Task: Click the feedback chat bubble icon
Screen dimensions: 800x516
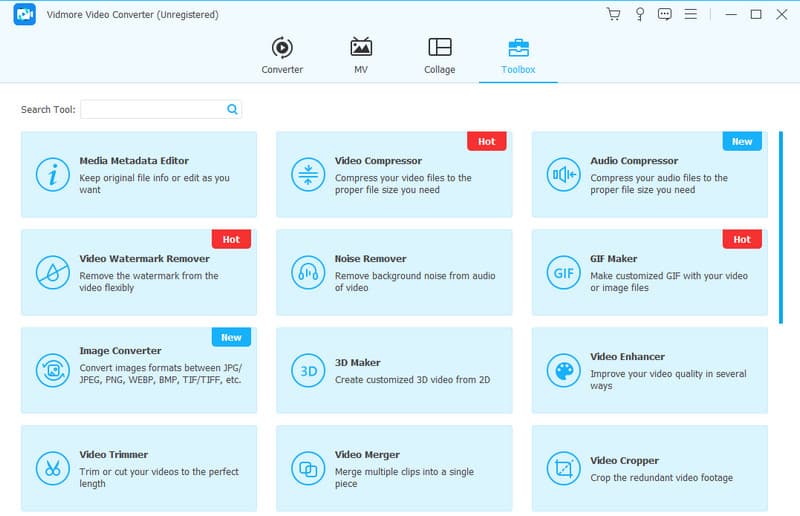Action: click(x=665, y=14)
